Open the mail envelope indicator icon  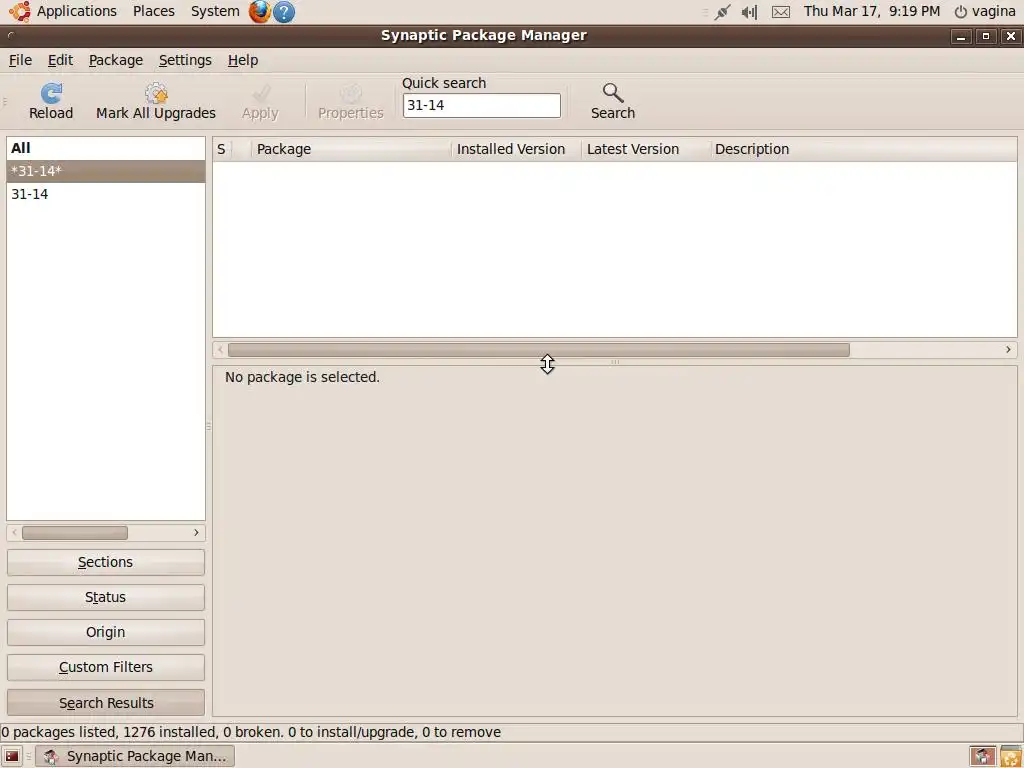780,12
